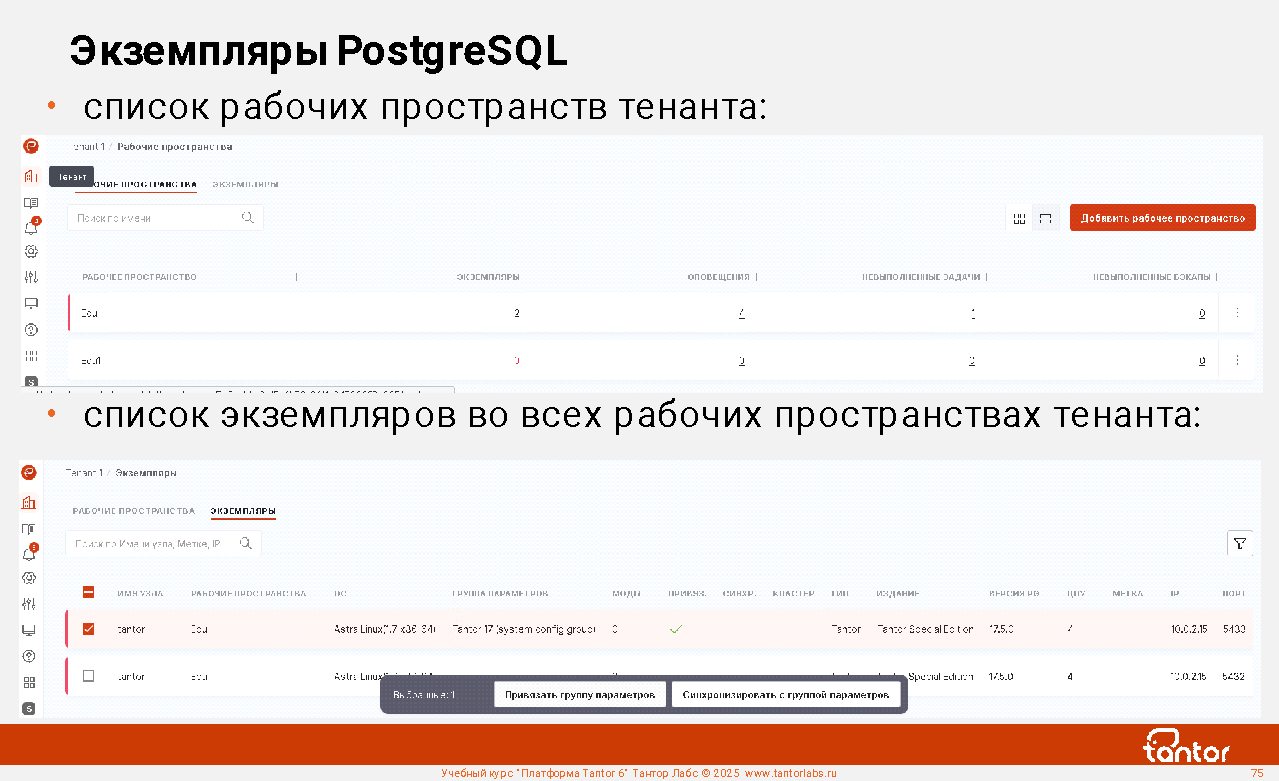
Task: Click Привязать группу параметров button
Action: [580, 694]
